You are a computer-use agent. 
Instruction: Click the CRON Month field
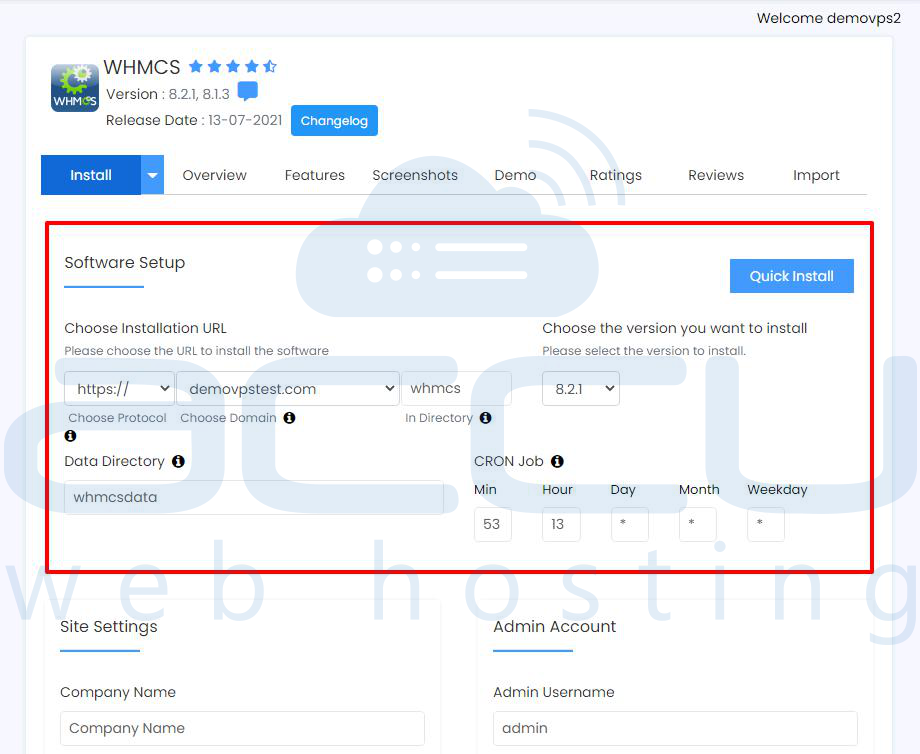[698, 524]
